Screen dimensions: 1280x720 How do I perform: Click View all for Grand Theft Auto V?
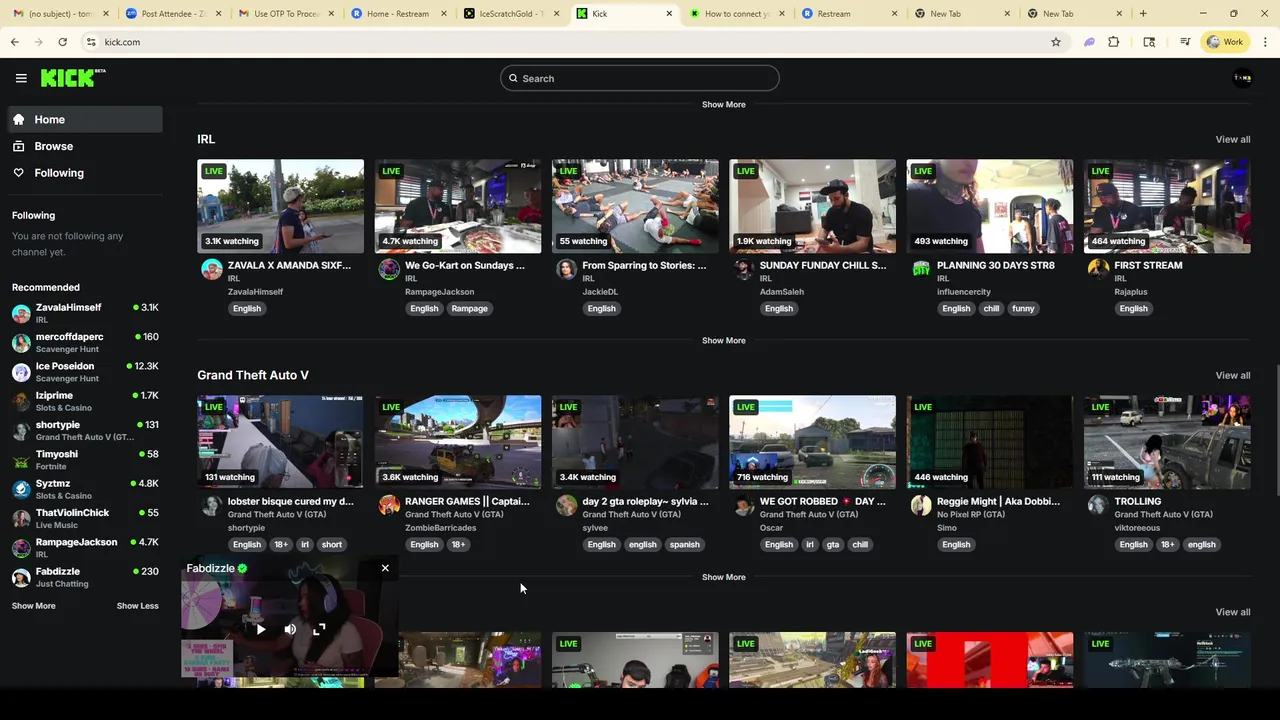1232,375
